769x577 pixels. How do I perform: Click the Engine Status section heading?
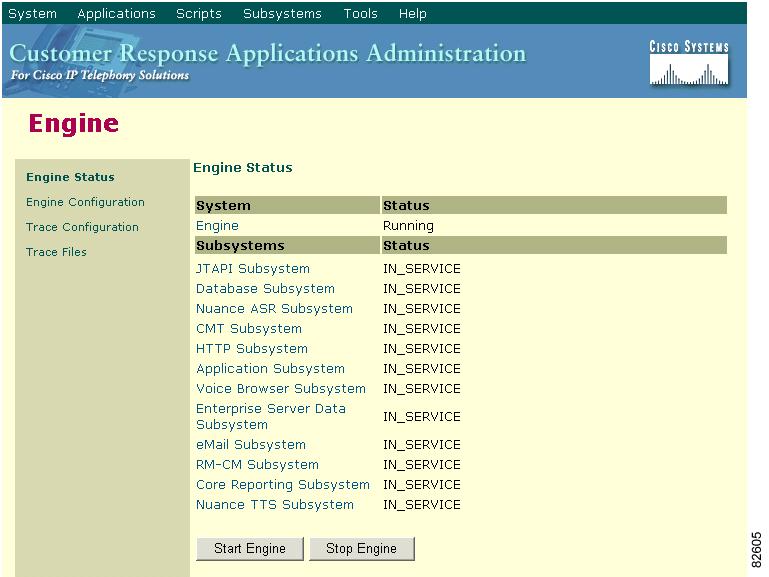point(243,168)
